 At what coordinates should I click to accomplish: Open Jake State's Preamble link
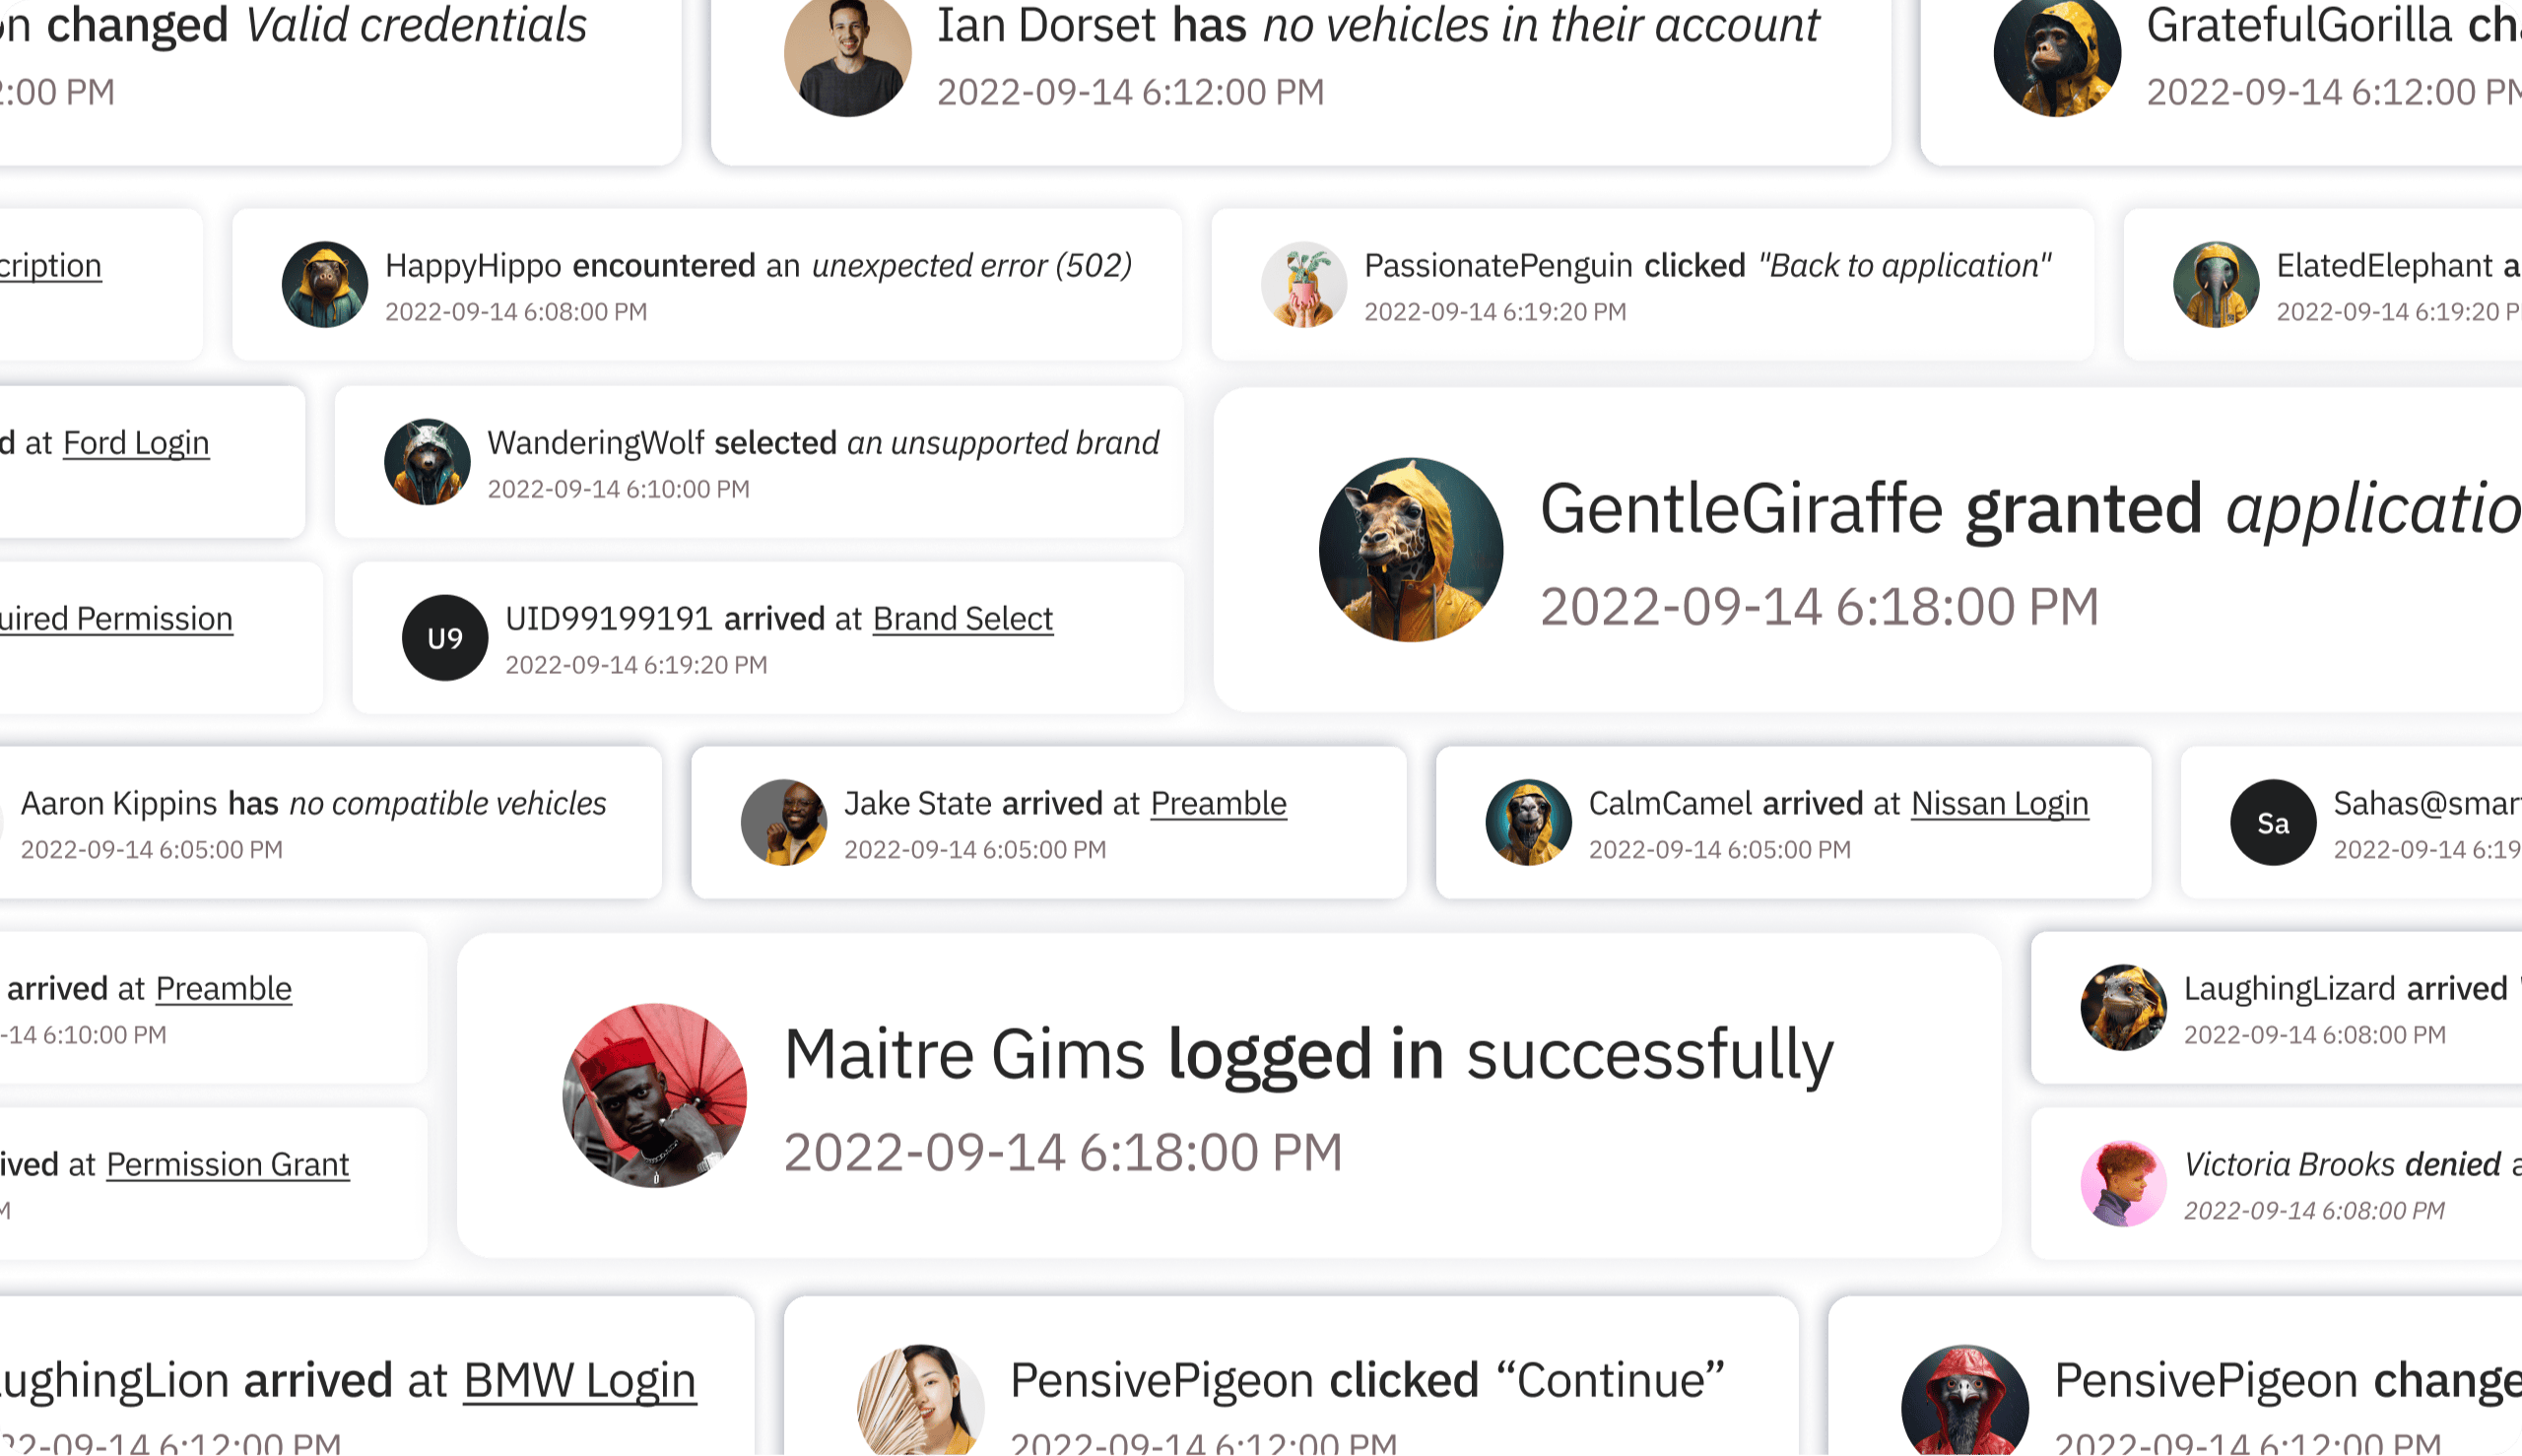point(1219,804)
